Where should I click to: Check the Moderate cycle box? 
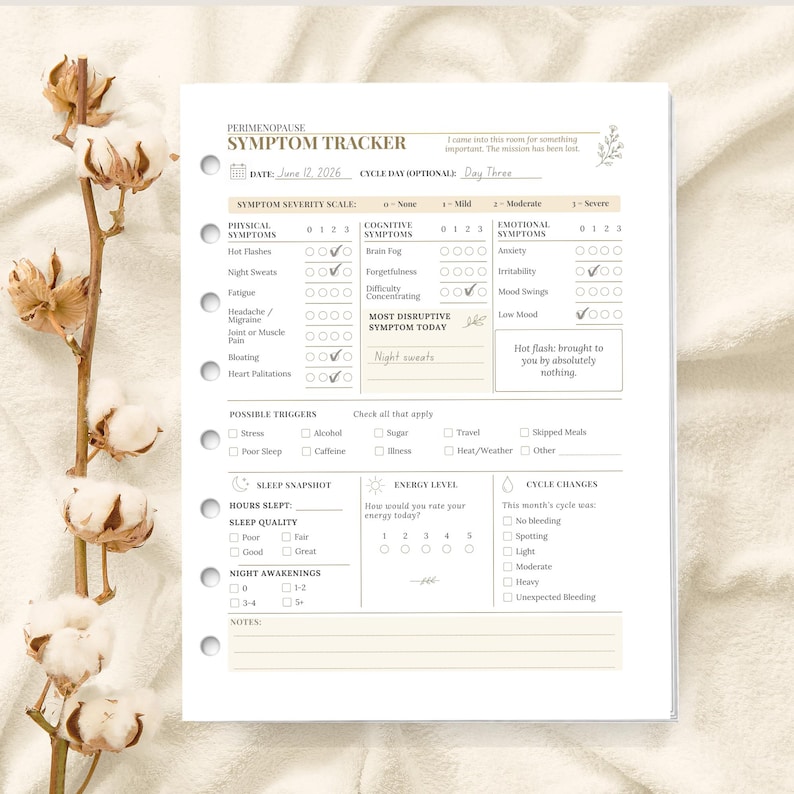coord(507,567)
